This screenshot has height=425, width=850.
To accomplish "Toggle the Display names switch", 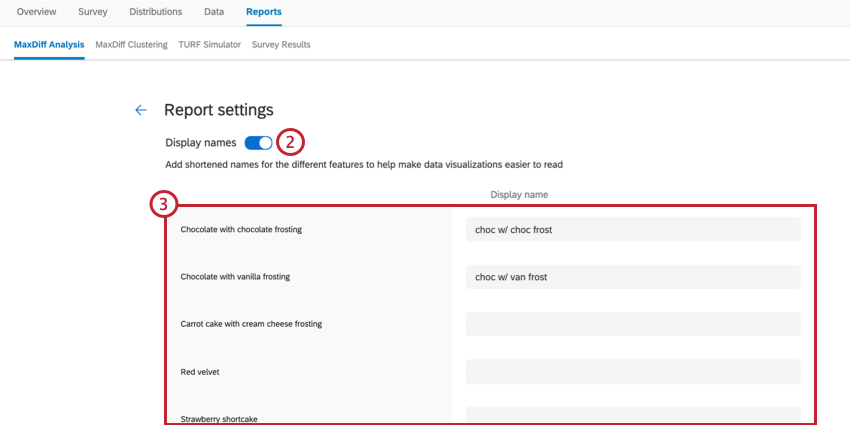I will click(x=258, y=143).
